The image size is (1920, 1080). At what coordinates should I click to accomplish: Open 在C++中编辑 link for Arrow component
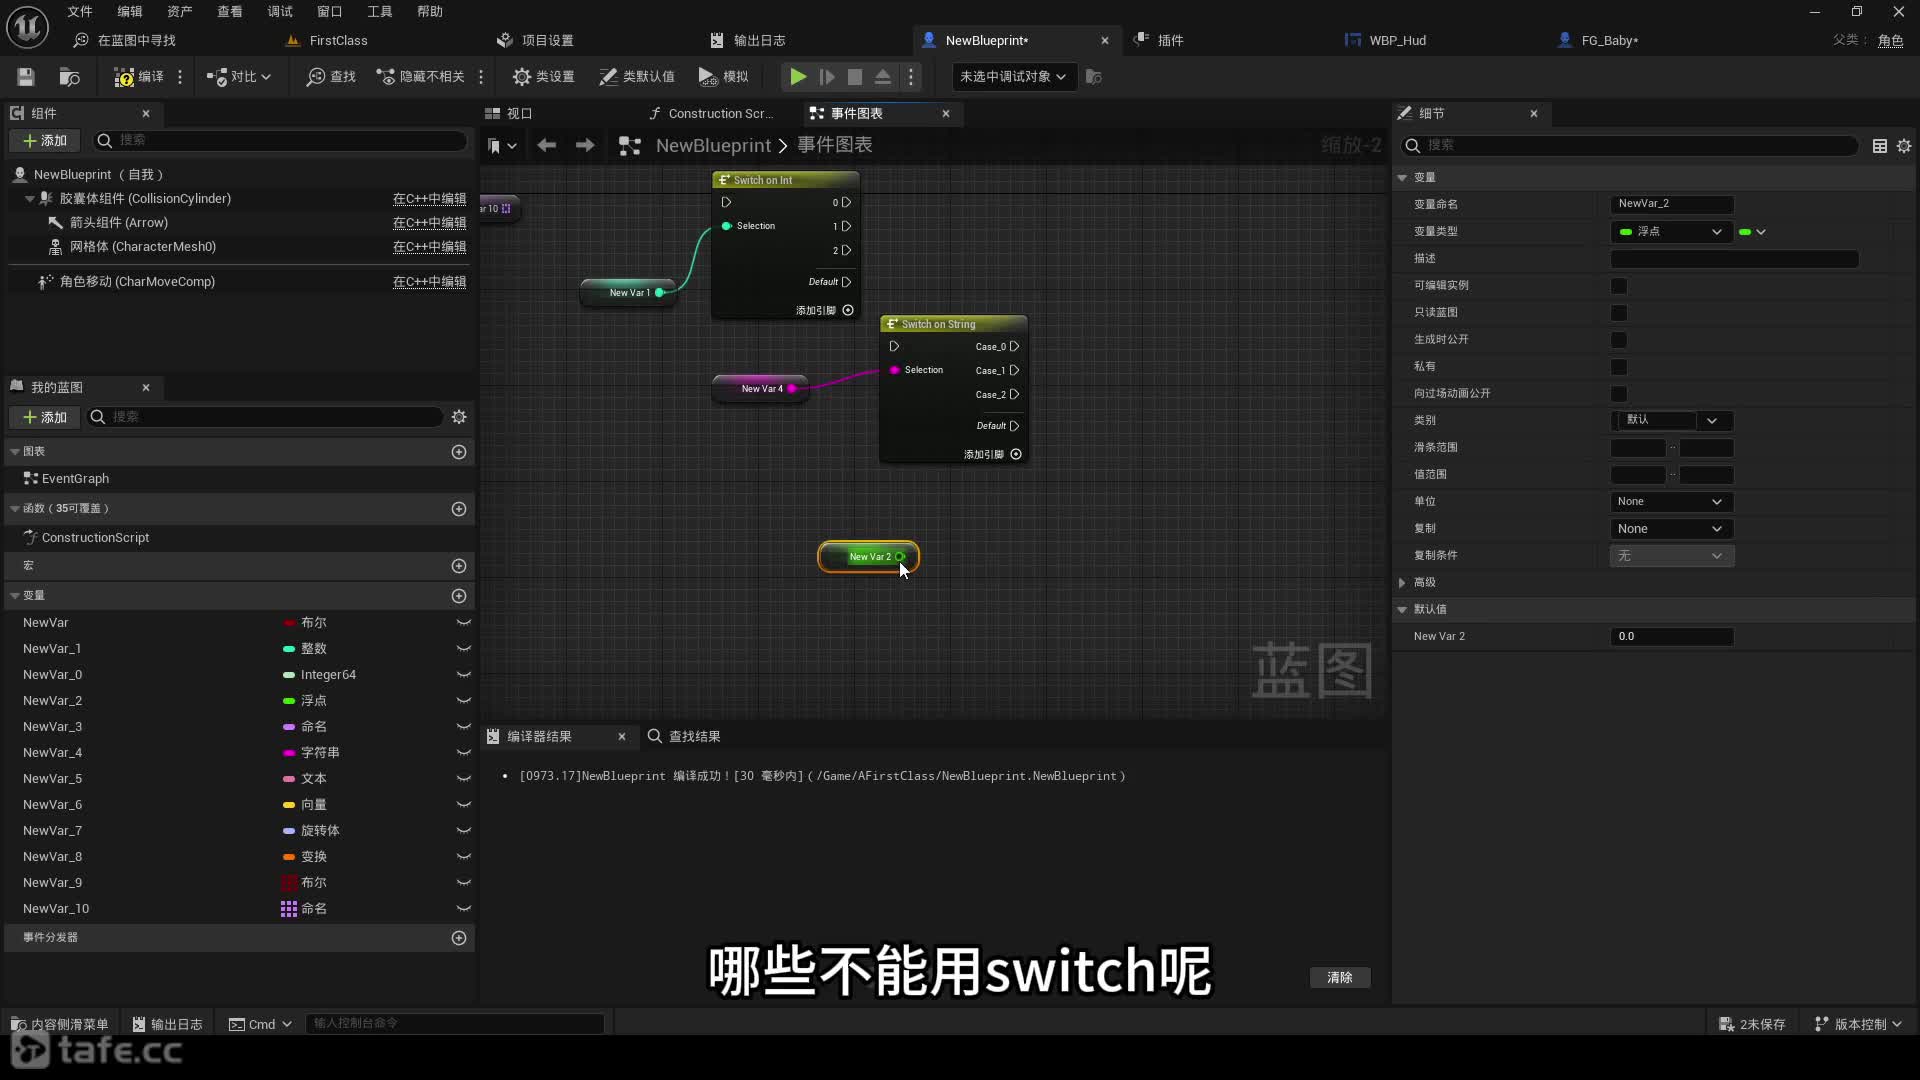[x=429, y=223]
